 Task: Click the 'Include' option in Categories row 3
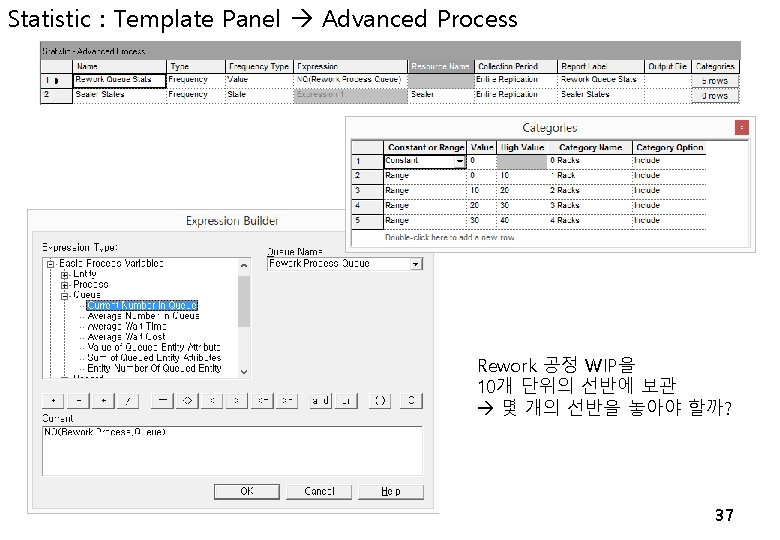pyautogui.click(x=669, y=191)
